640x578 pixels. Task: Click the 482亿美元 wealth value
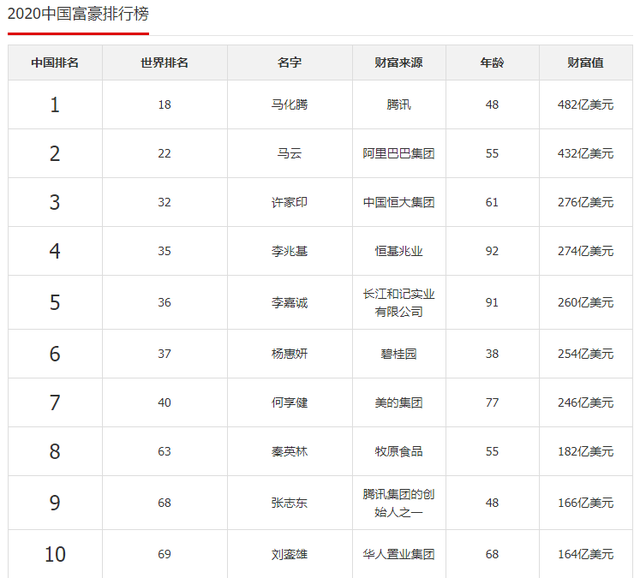point(586,105)
